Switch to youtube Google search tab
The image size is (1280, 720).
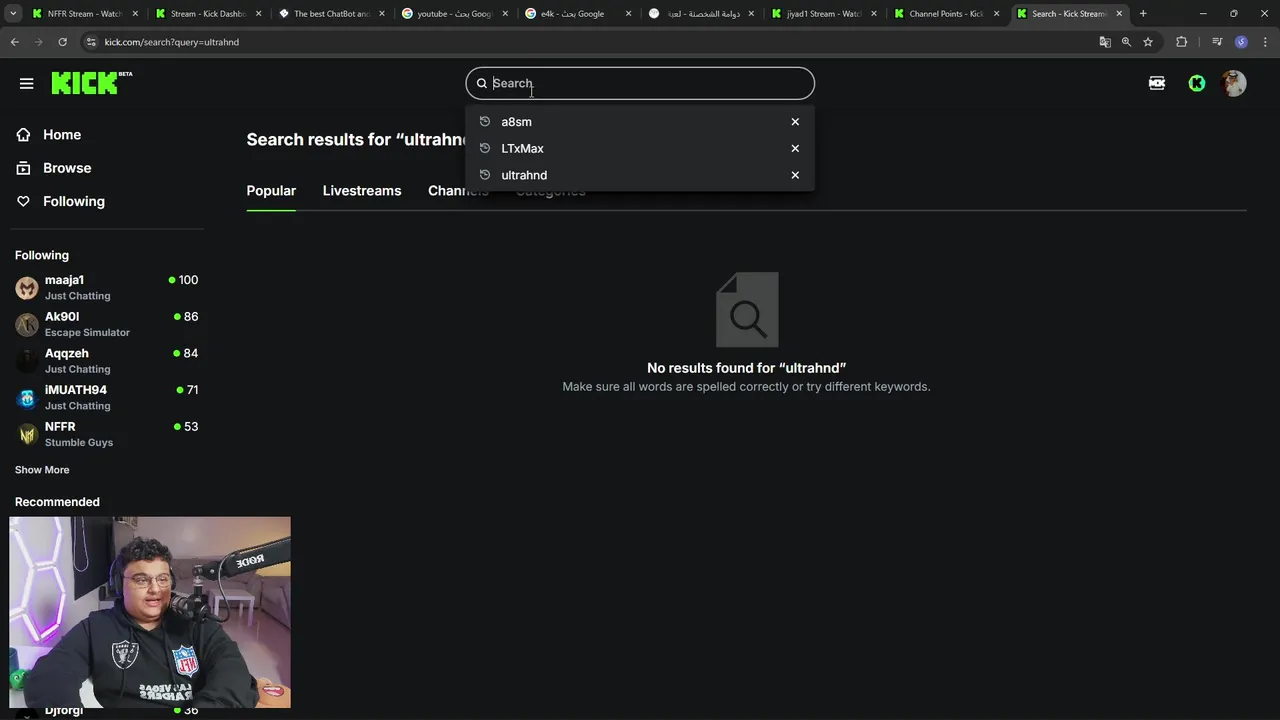454,14
